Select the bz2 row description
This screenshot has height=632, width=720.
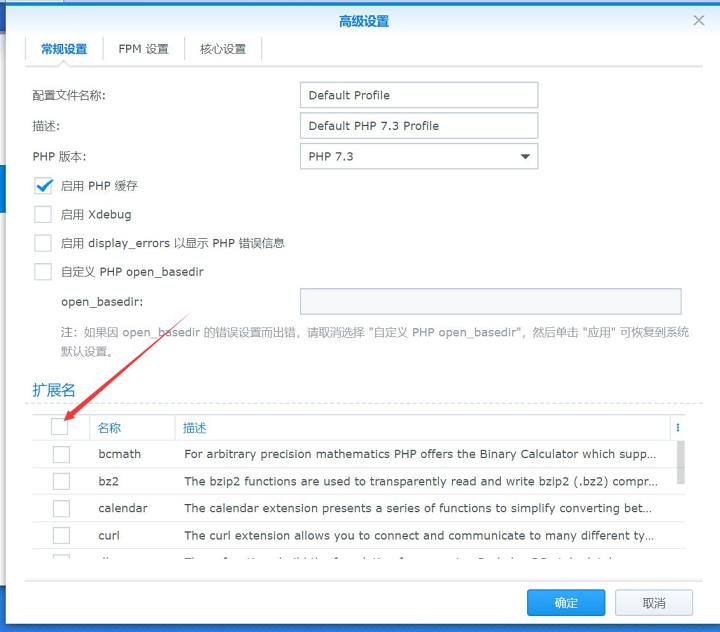421,481
